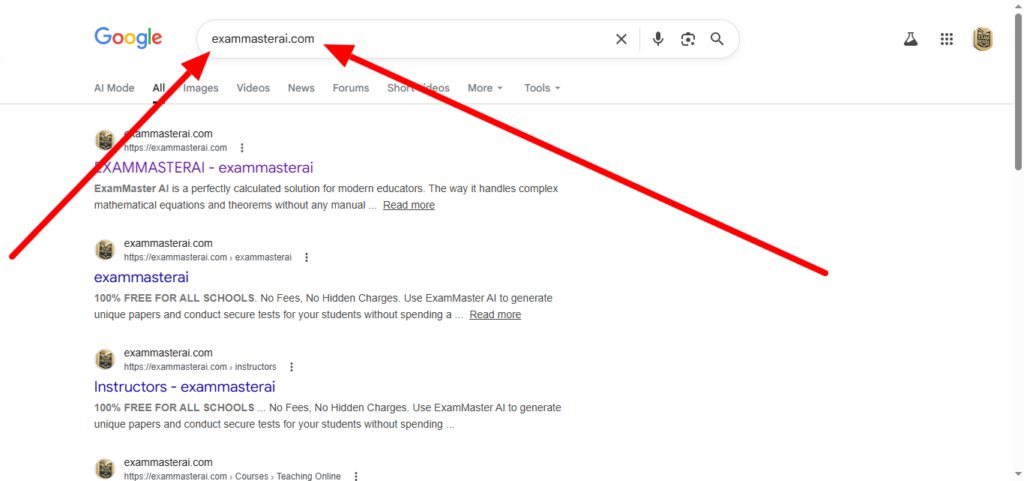1024x481 pixels.
Task: Click Read more on first result
Action: 409,205
